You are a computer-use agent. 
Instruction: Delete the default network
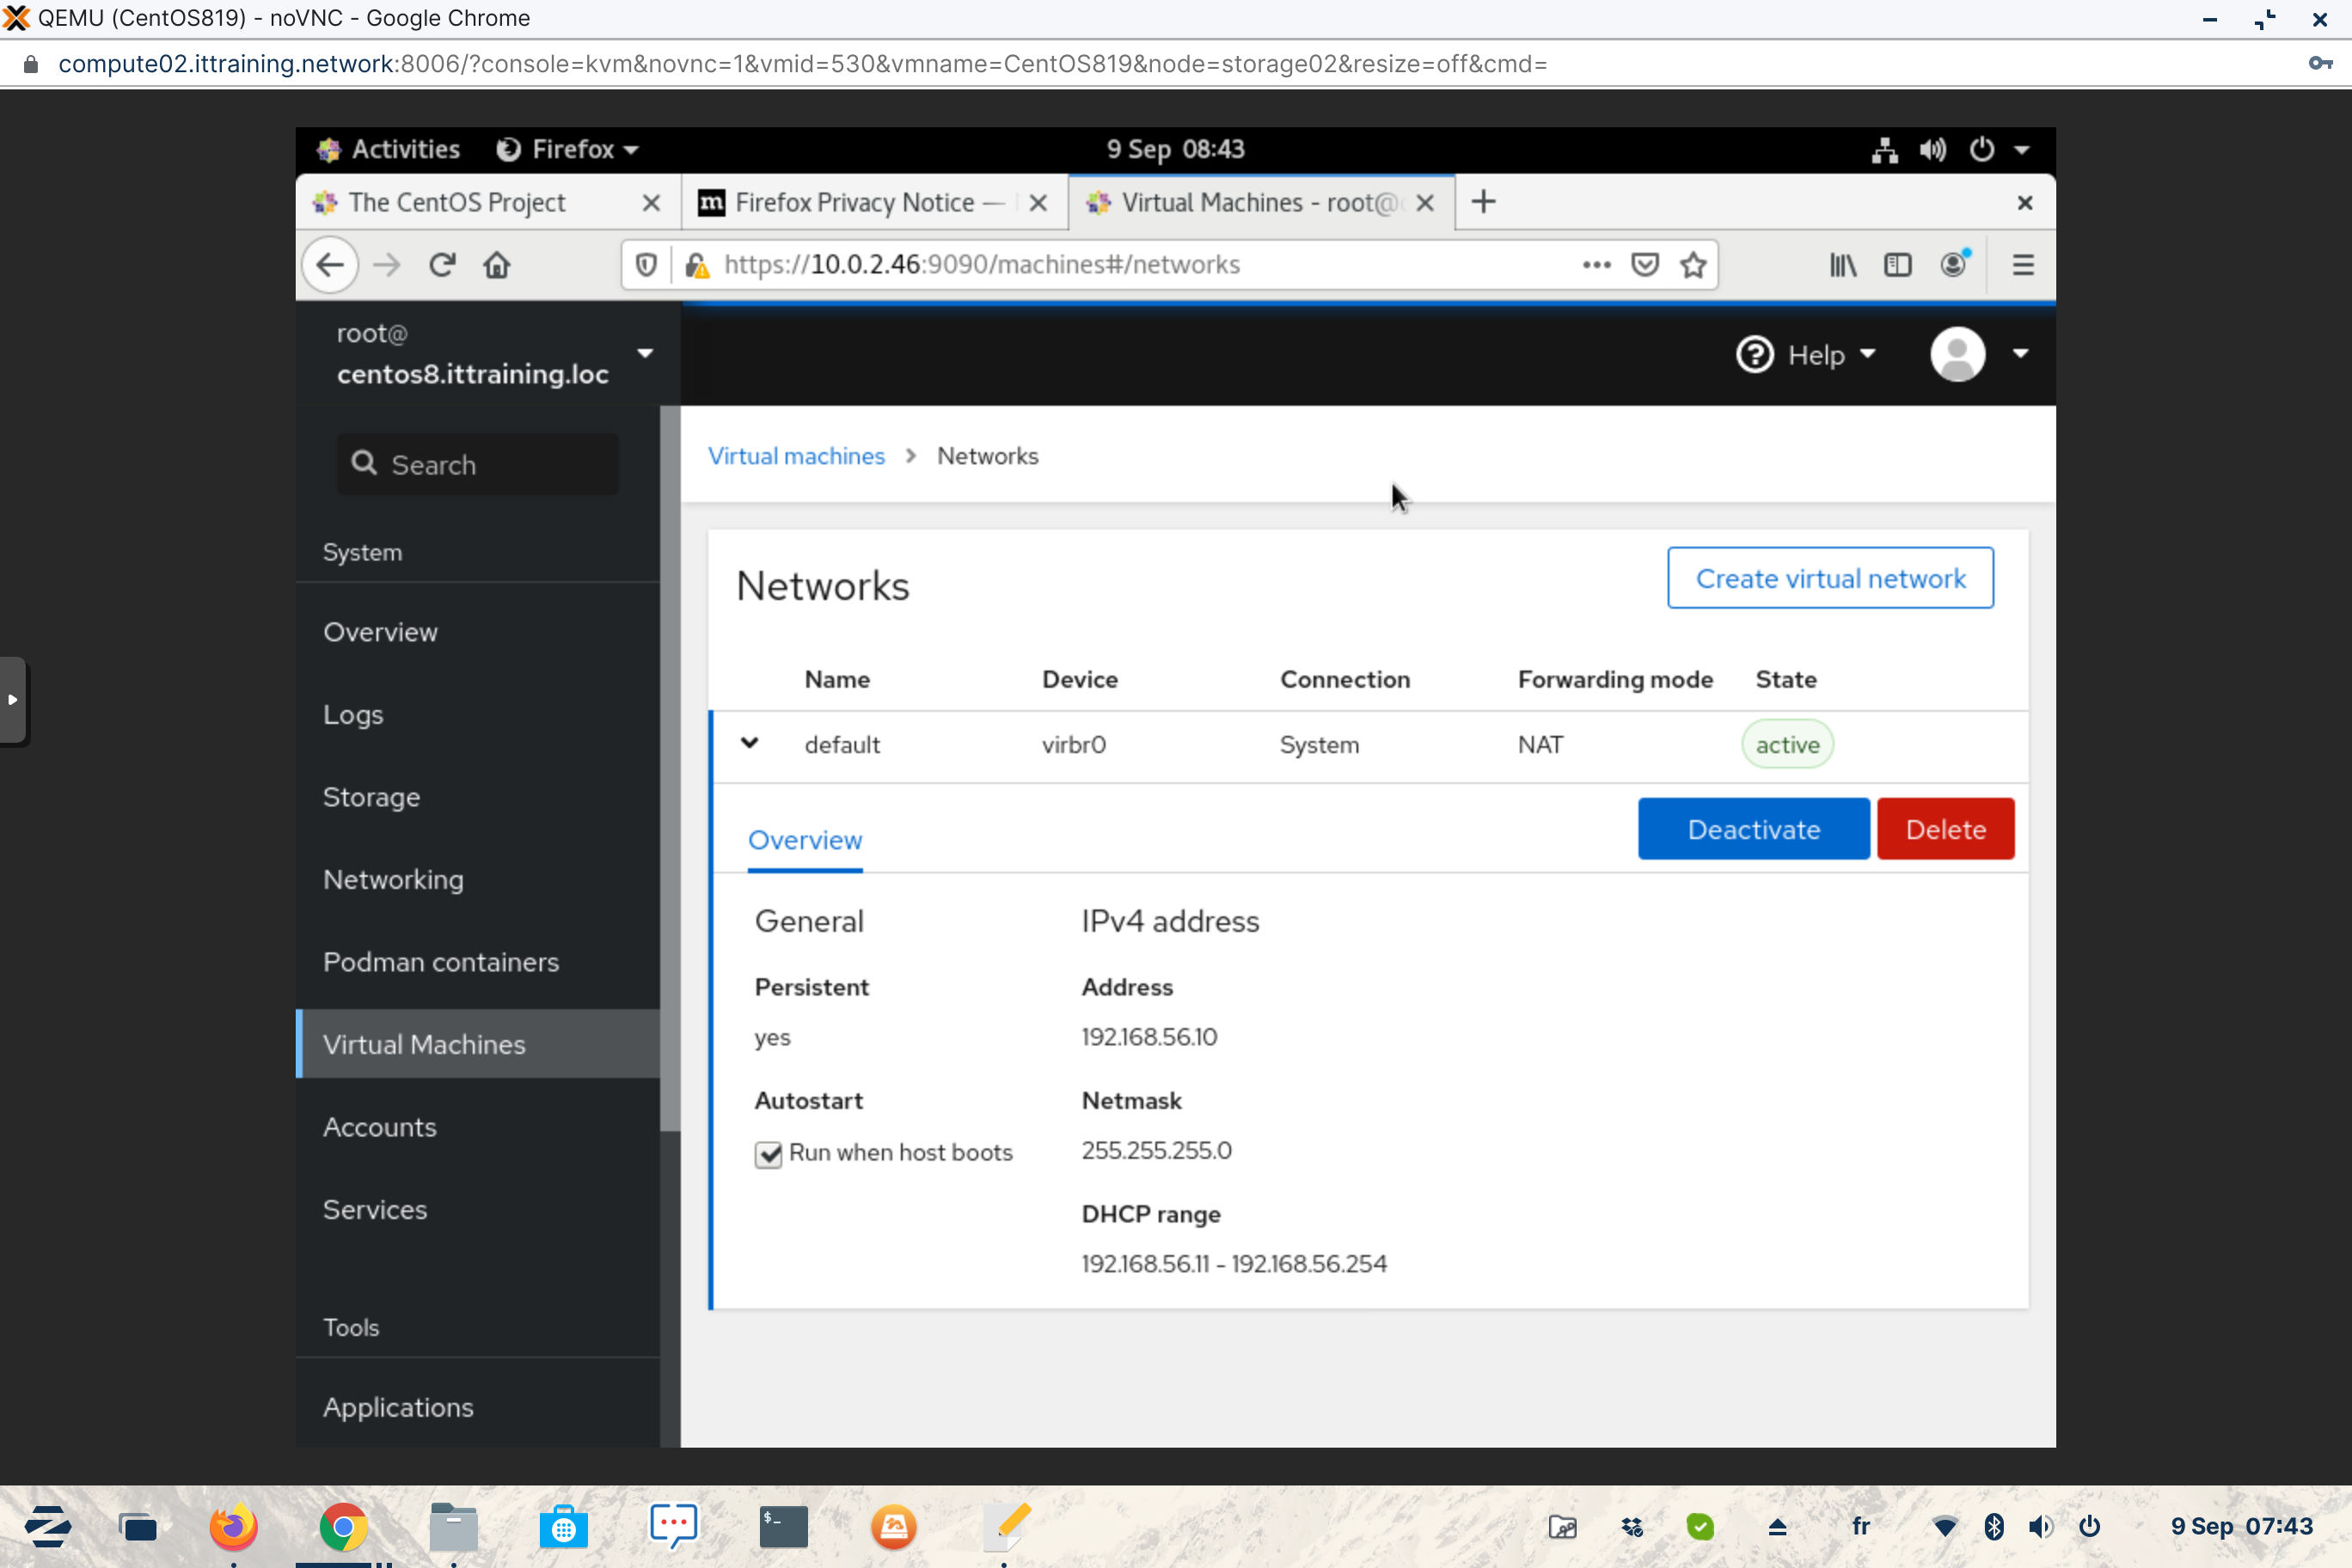(1945, 829)
